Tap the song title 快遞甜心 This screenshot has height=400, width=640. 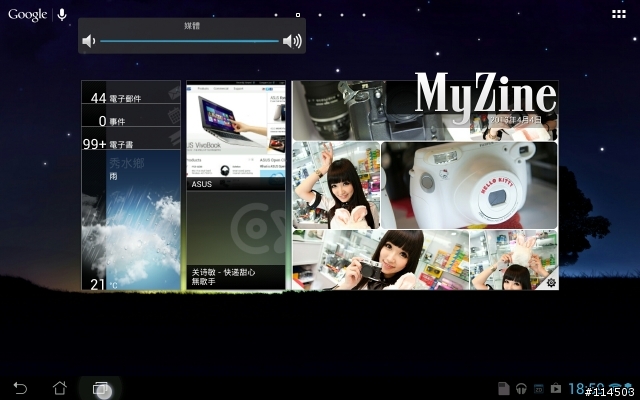click(240, 272)
